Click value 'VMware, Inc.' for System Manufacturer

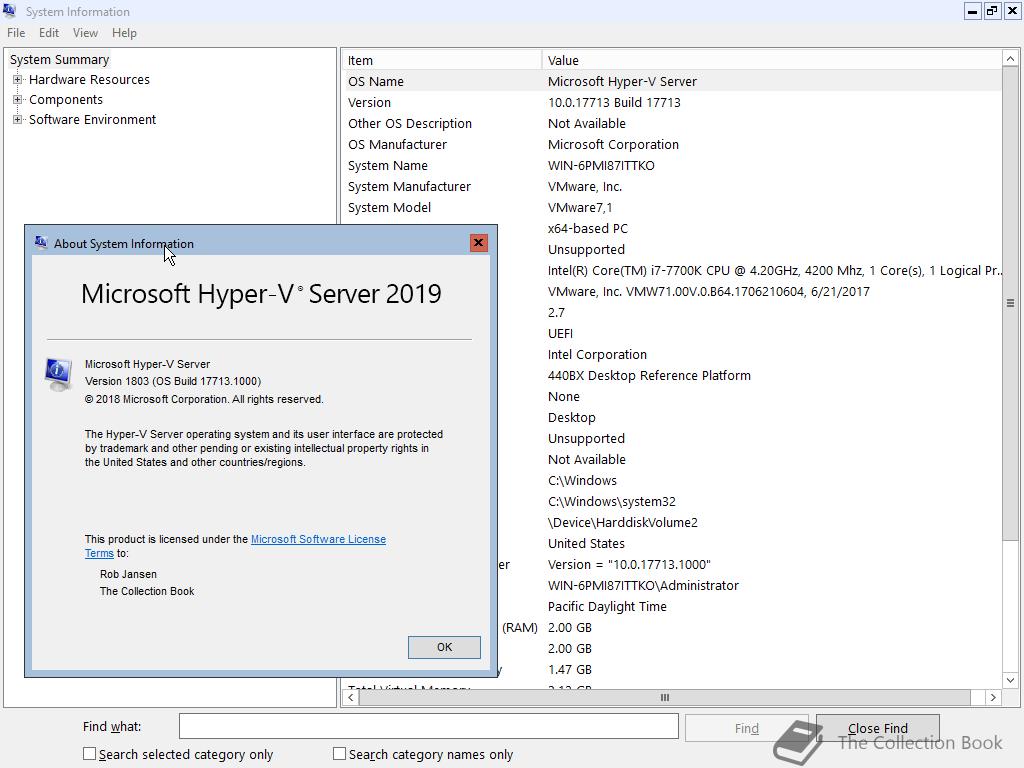click(584, 186)
